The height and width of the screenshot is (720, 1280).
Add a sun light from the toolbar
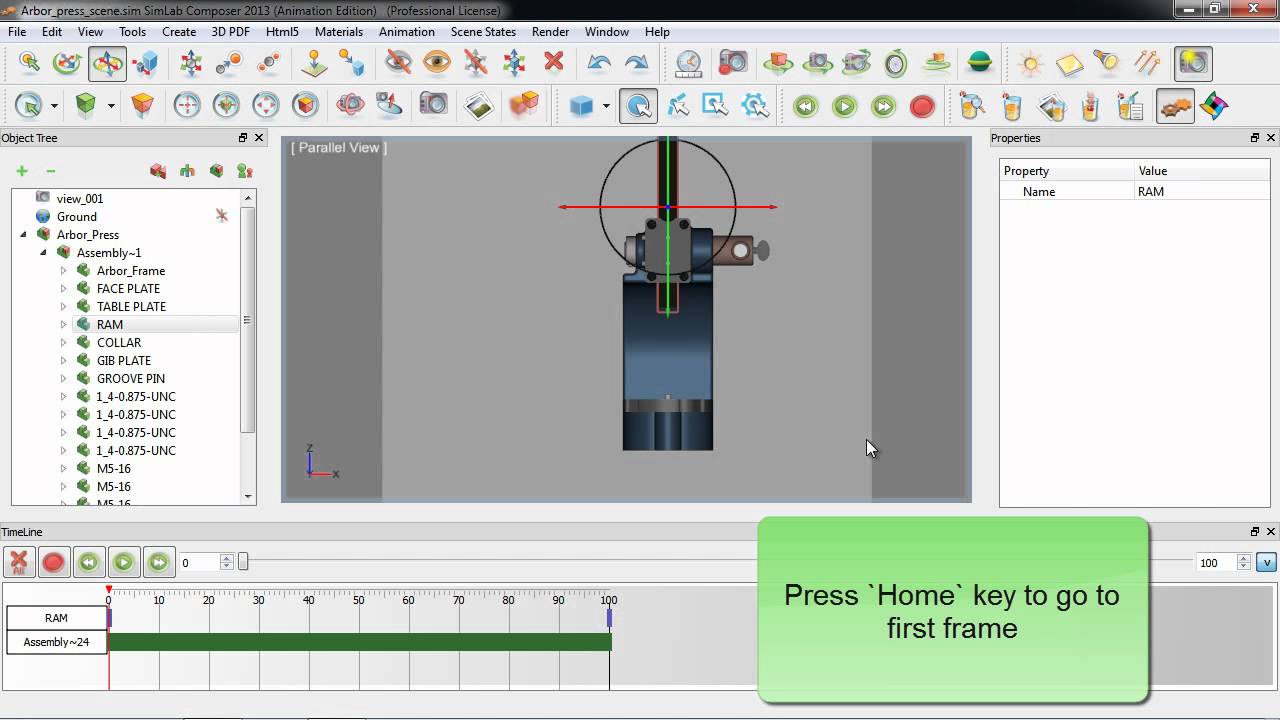[x=1030, y=64]
